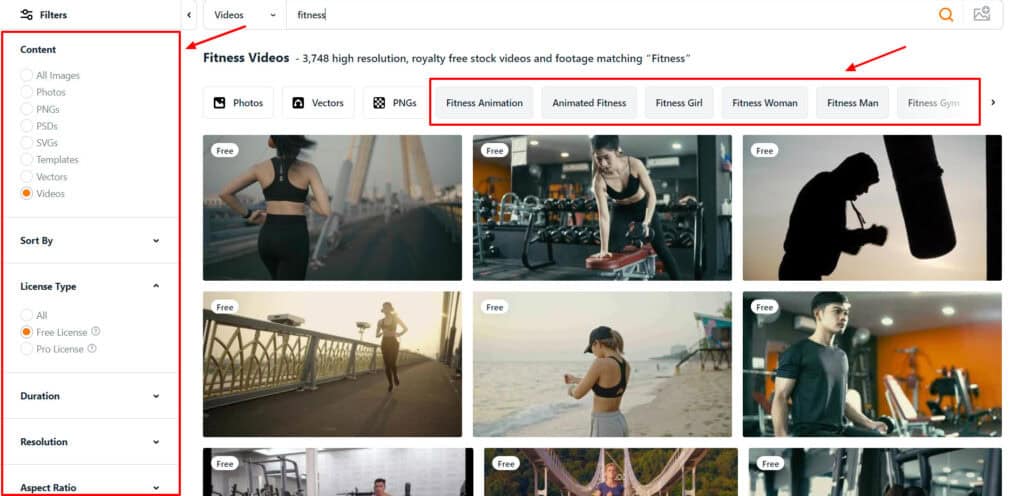Screen dimensions: 1024x496
Task: Select the PSDs content radio button
Action: pyautogui.click(x=26, y=126)
